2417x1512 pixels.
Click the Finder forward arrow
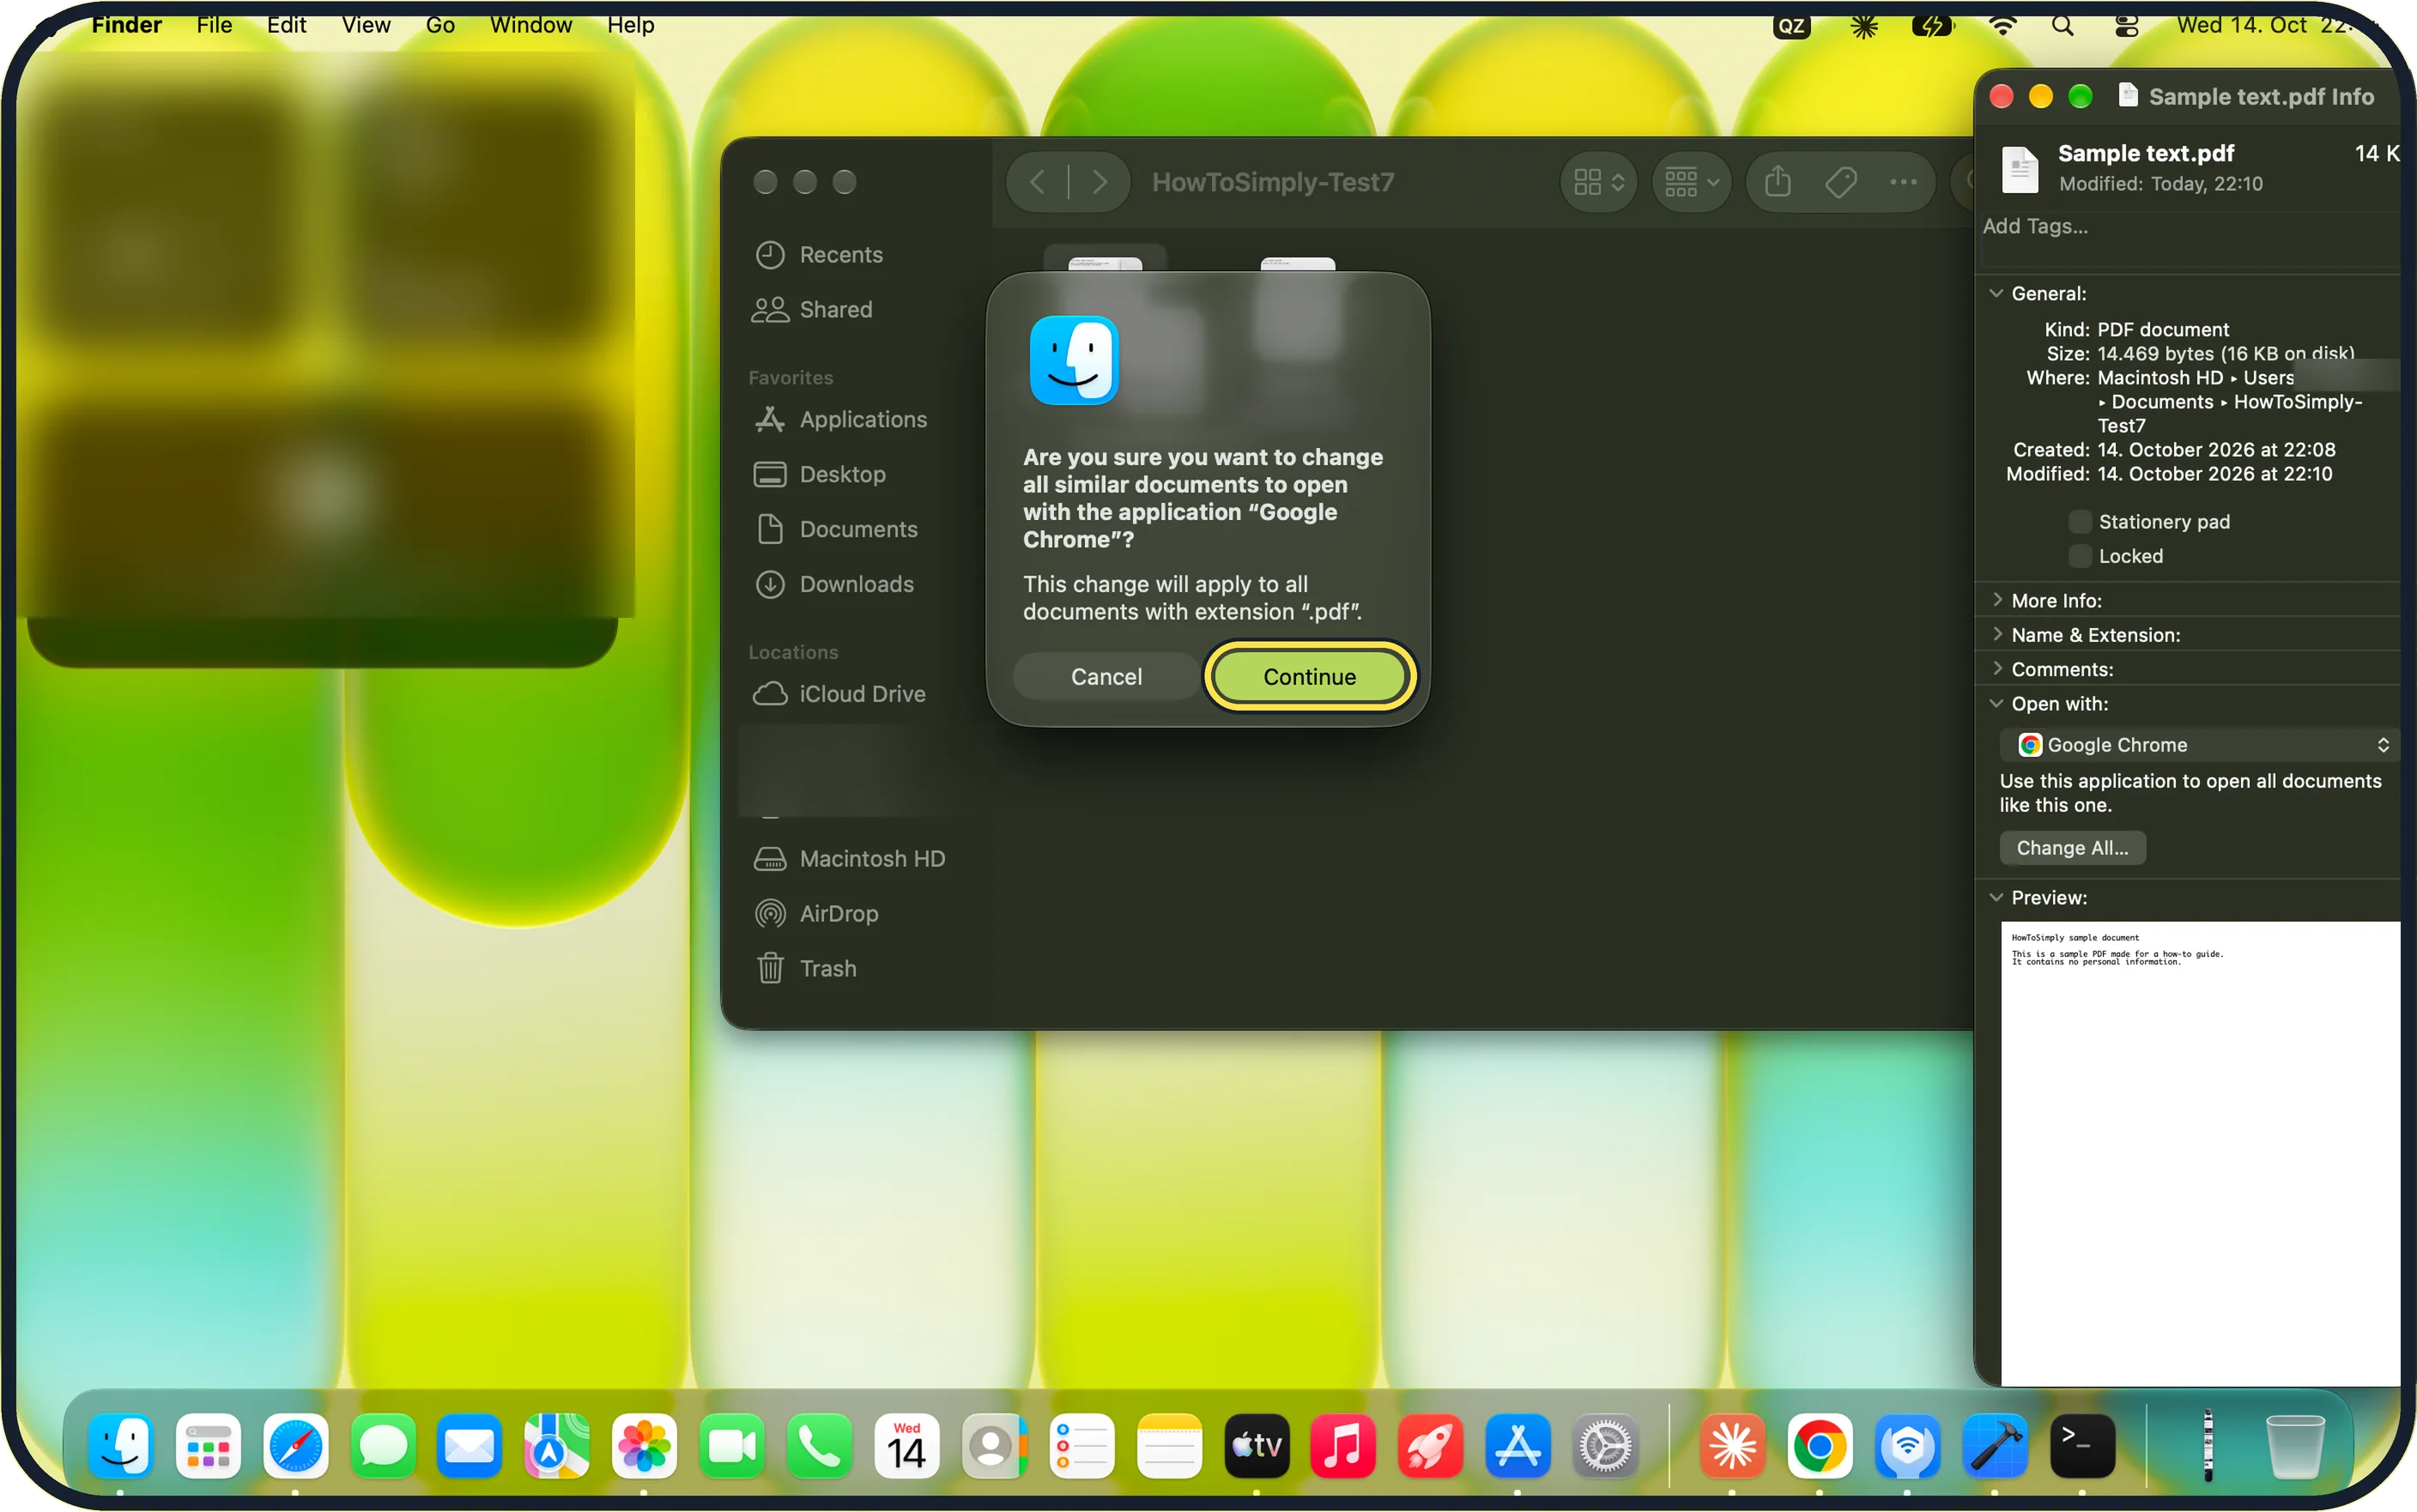(x=1100, y=182)
